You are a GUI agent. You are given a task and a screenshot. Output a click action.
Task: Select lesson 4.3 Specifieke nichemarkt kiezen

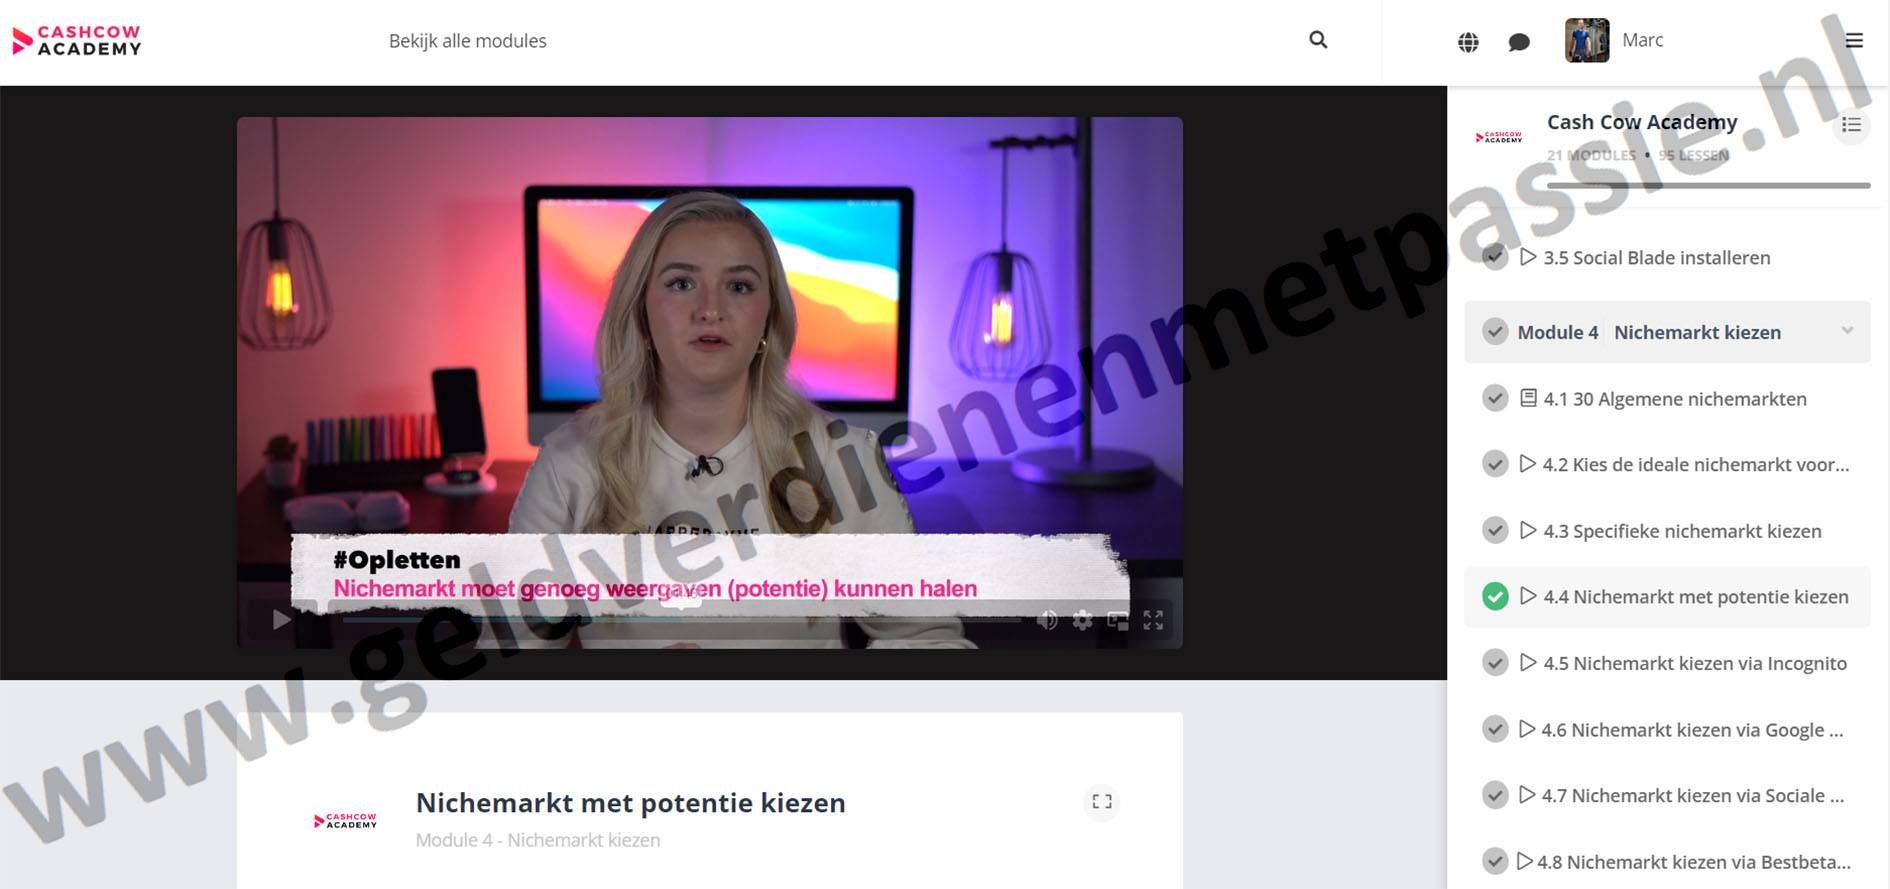pyautogui.click(x=1681, y=531)
